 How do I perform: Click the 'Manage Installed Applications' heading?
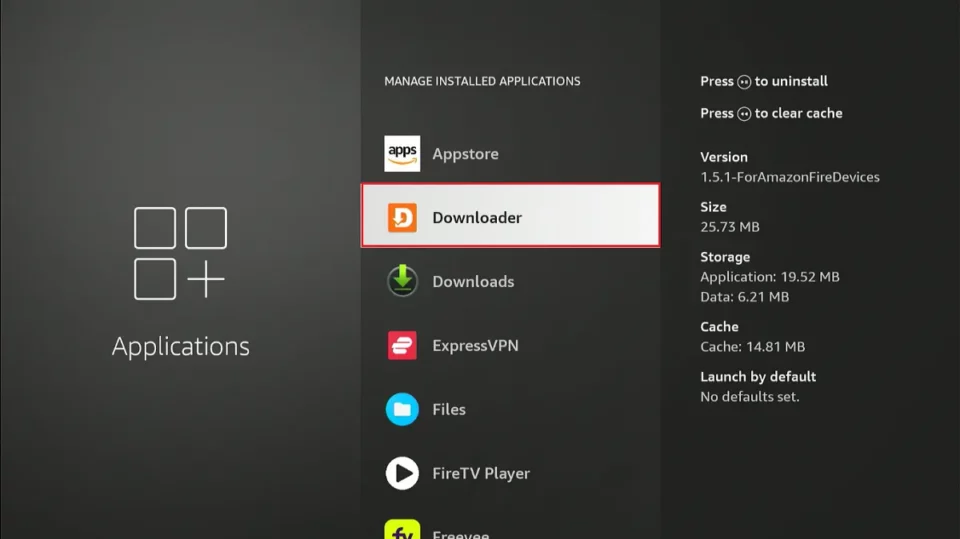(x=482, y=81)
